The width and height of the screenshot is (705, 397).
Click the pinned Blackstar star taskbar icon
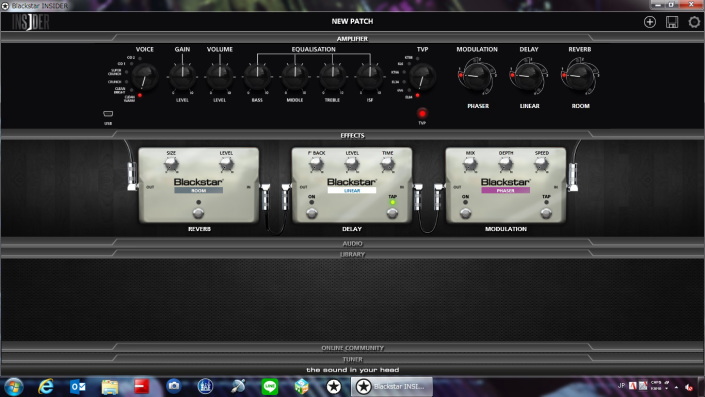[x=334, y=387]
